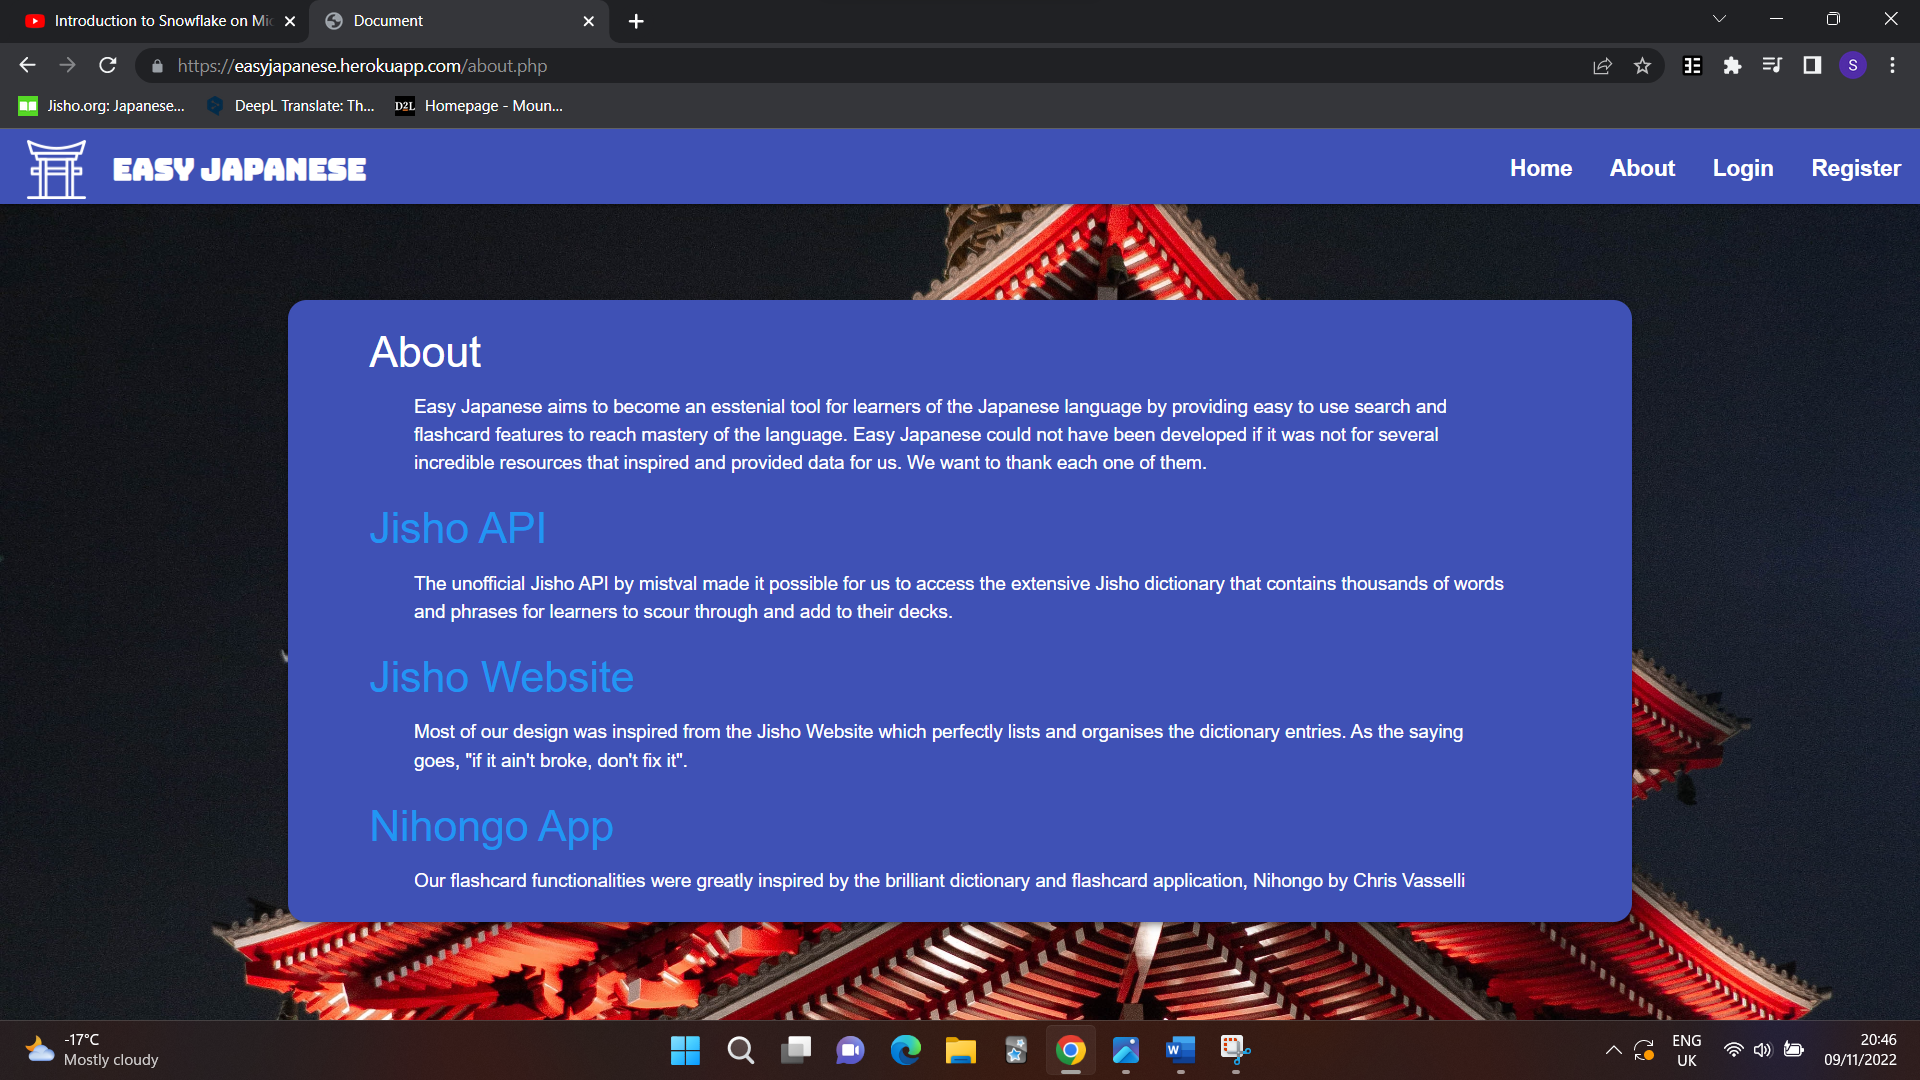This screenshot has width=1920, height=1080.
Task: Switch to Chrome on taskbar
Action: pyautogui.click(x=1071, y=1050)
